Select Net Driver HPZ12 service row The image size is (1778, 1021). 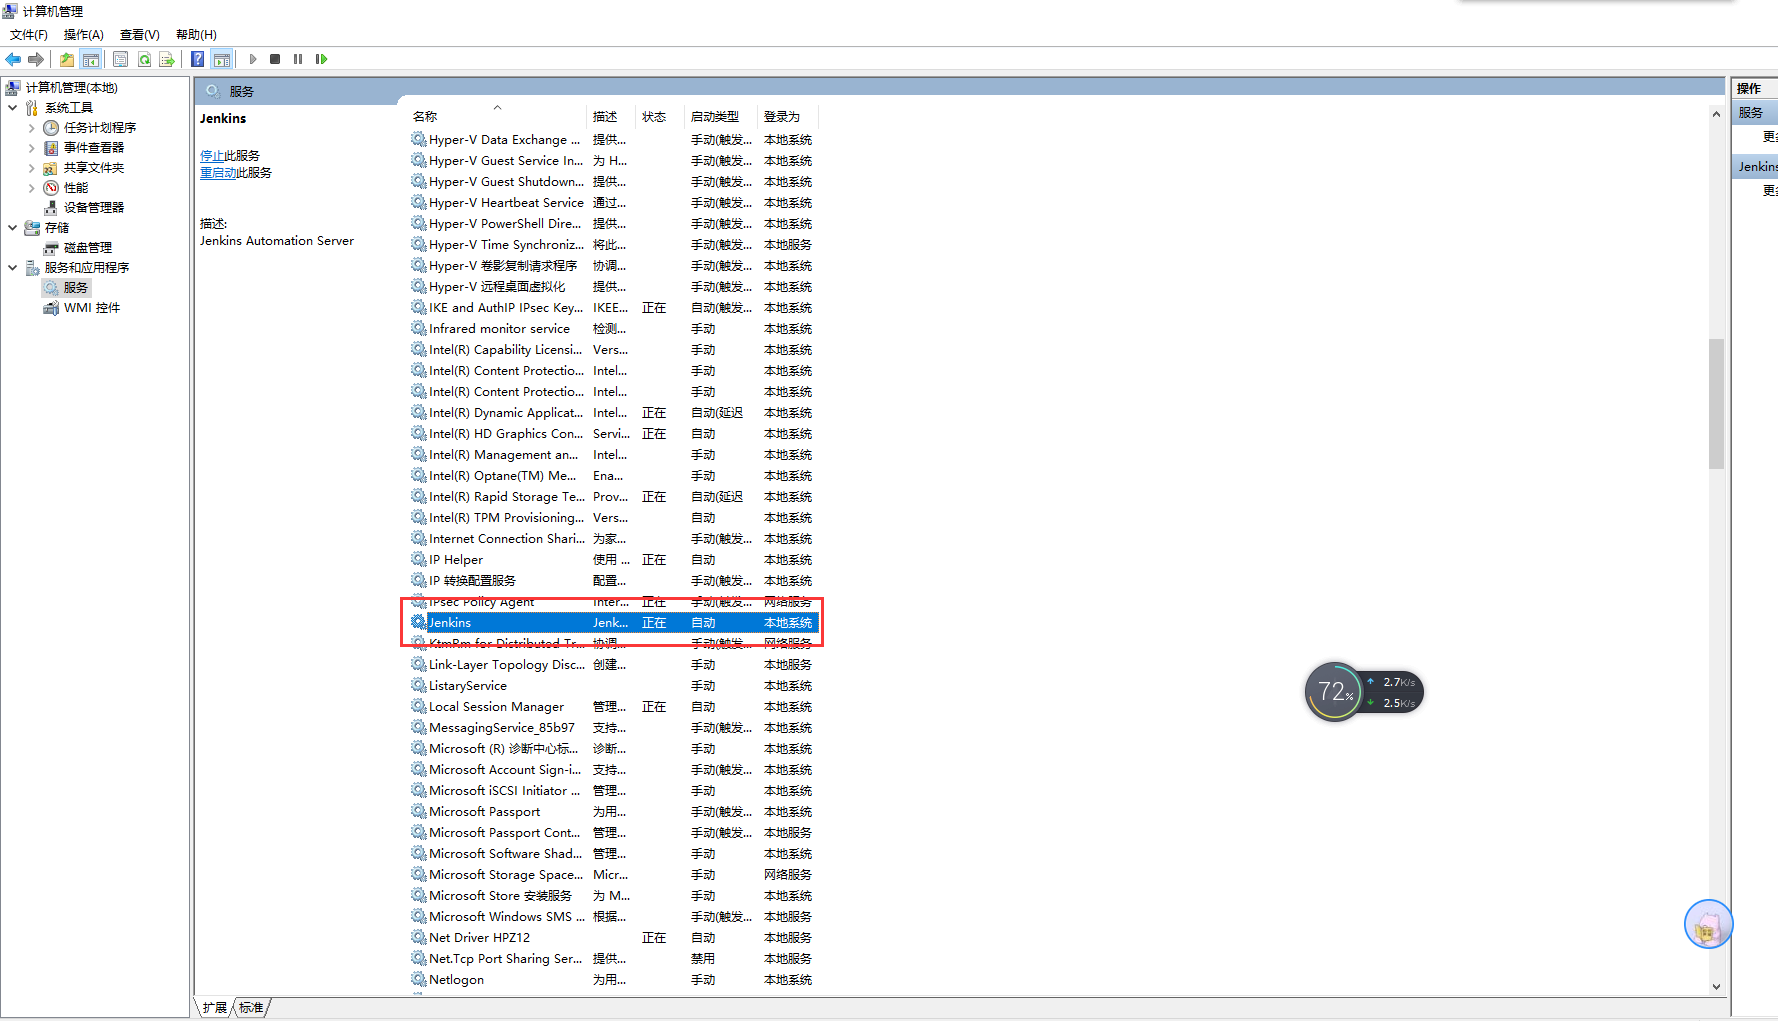click(614, 938)
